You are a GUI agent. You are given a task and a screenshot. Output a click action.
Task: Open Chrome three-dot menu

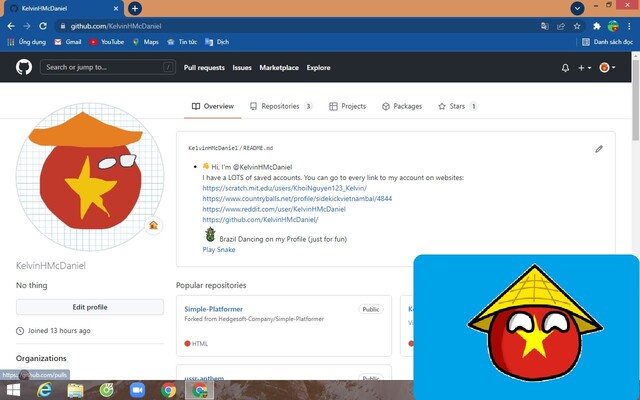629,26
